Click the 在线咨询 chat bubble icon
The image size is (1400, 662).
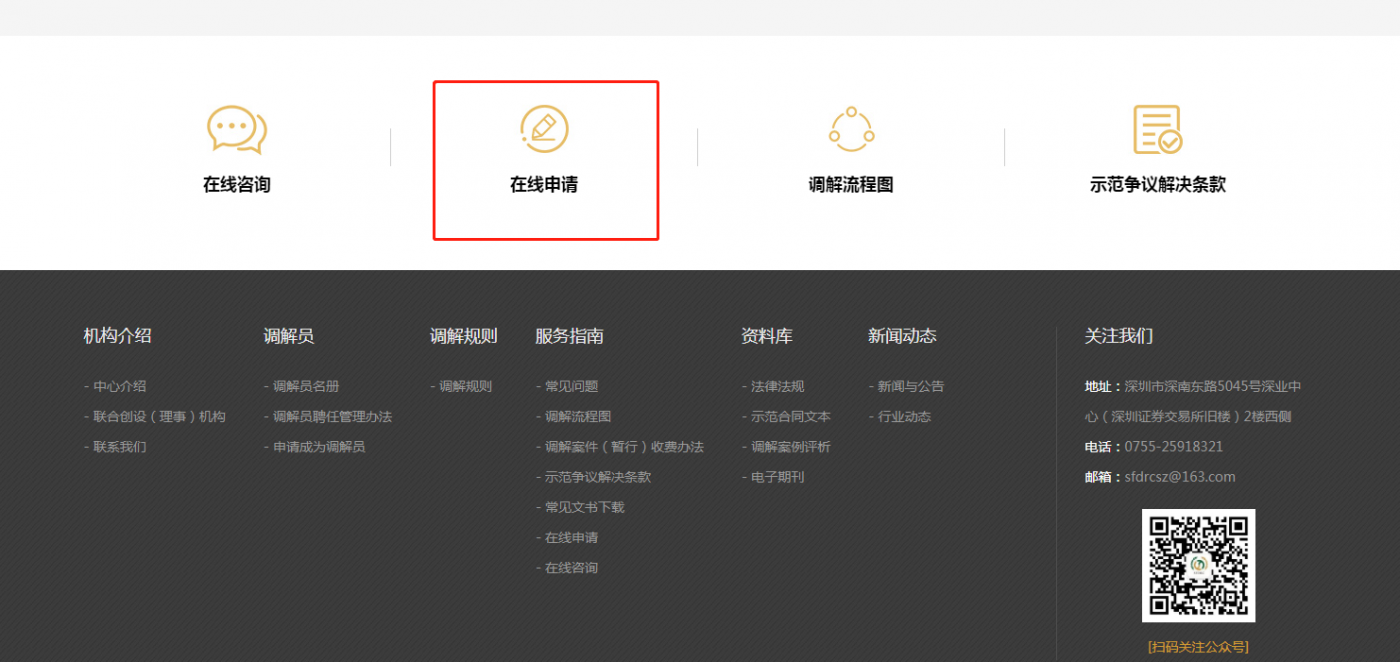click(237, 130)
